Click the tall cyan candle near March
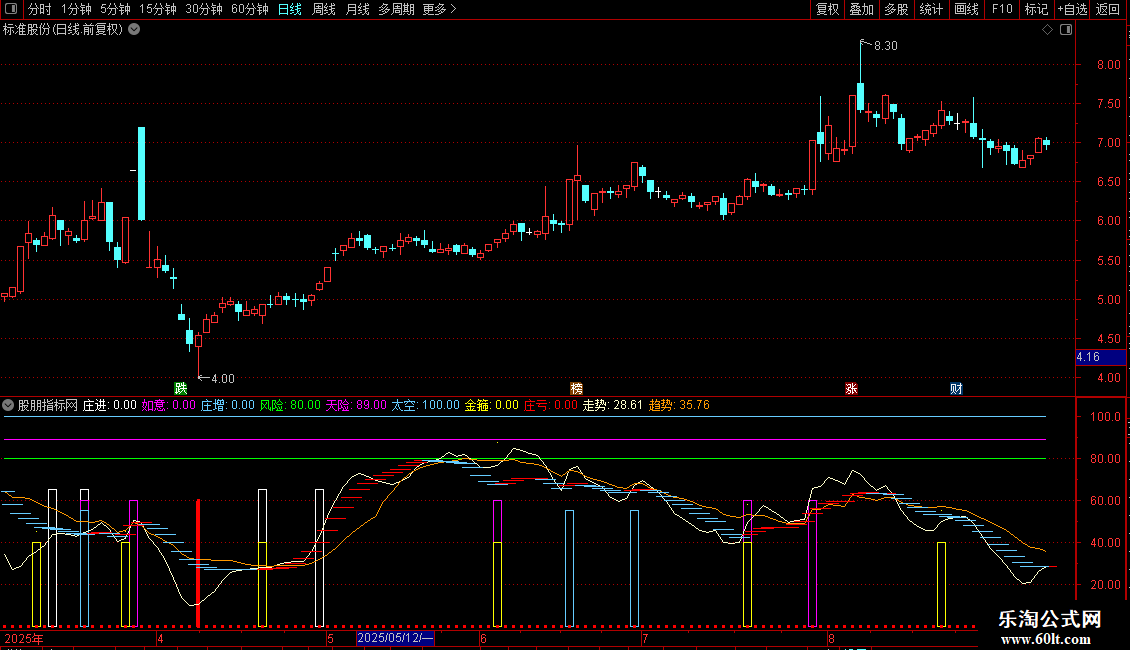This screenshot has height=650, width=1130. (141, 173)
